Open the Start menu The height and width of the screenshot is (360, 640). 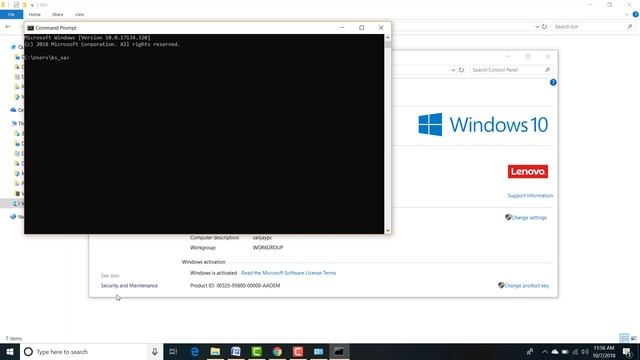pos(10,351)
